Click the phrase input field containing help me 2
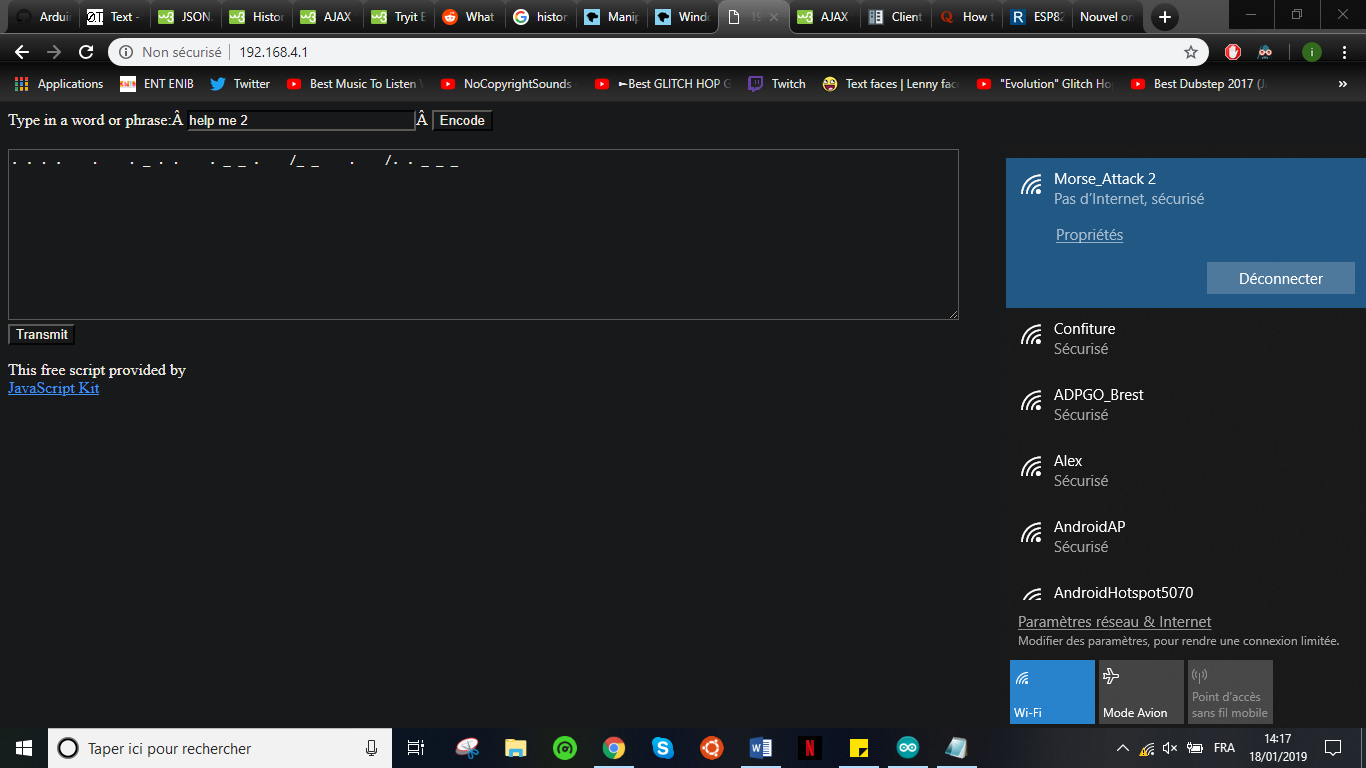Screen dimensions: 1366x768 coord(301,121)
